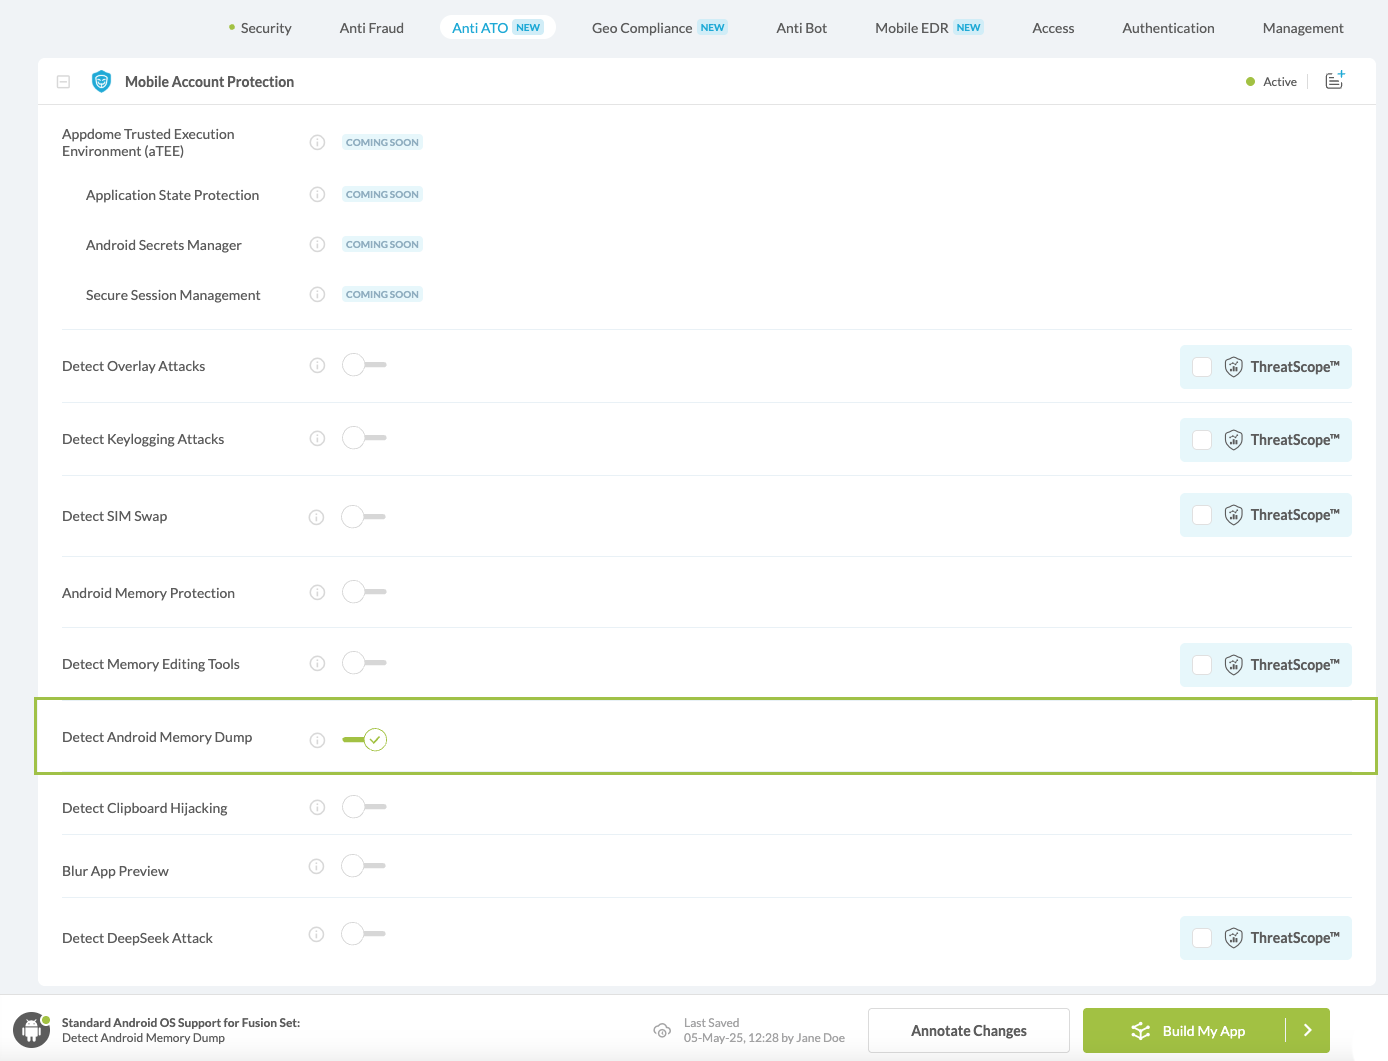Enable the Detect Keylogging Attacks toggle
Image resolution: width=1388 pixels, height=1061 pixels.
tap(363, 438)
